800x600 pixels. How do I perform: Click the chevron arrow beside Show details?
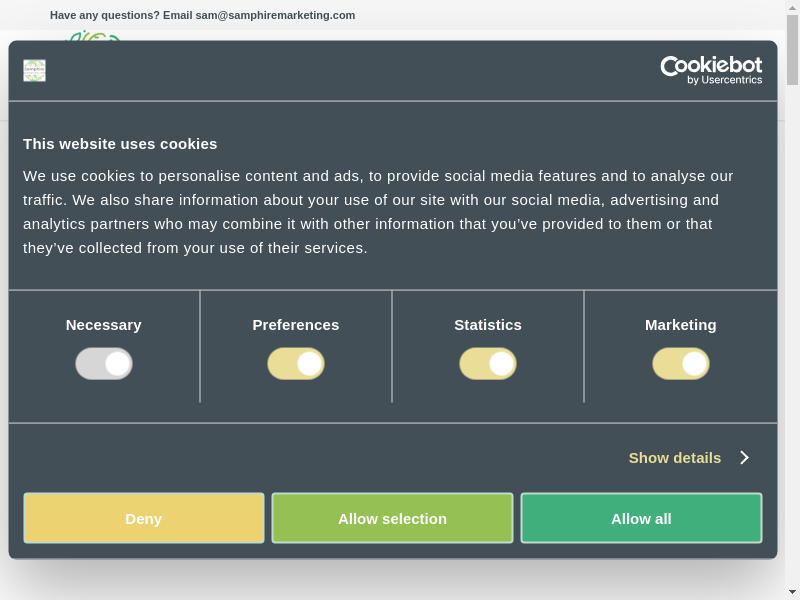pos(744,457)
